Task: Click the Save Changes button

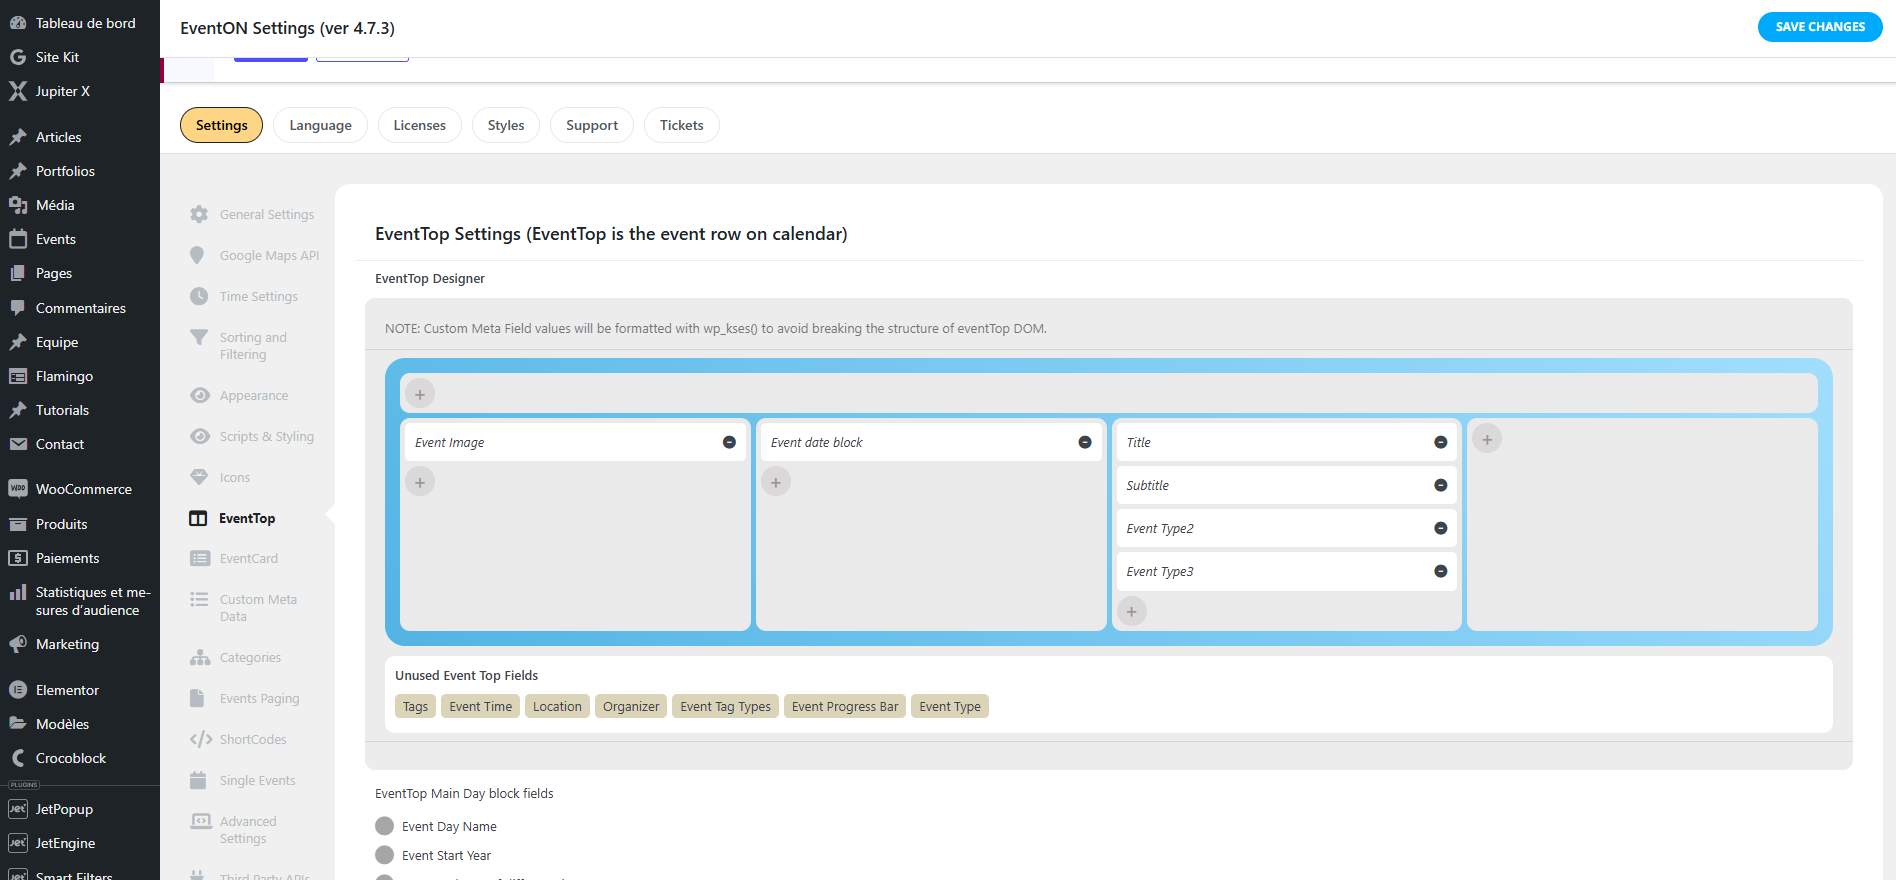Action: (x=1820, y=27)
